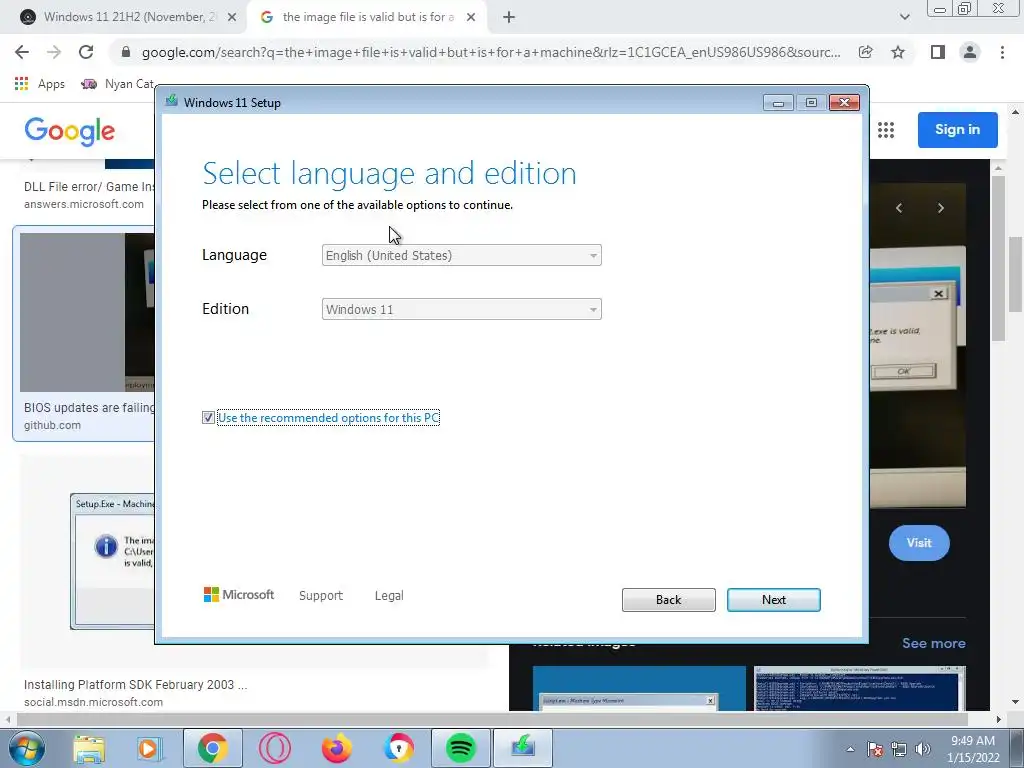Go forward in Chrome
The image size is (1024, 768).
pos(54,52)
